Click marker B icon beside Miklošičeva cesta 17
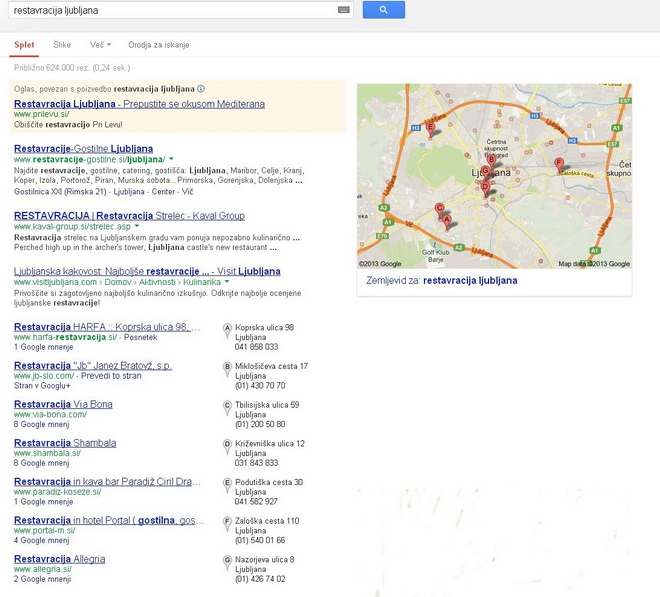The height and width of the screenshot is (597, 660). tap(227, 369)
